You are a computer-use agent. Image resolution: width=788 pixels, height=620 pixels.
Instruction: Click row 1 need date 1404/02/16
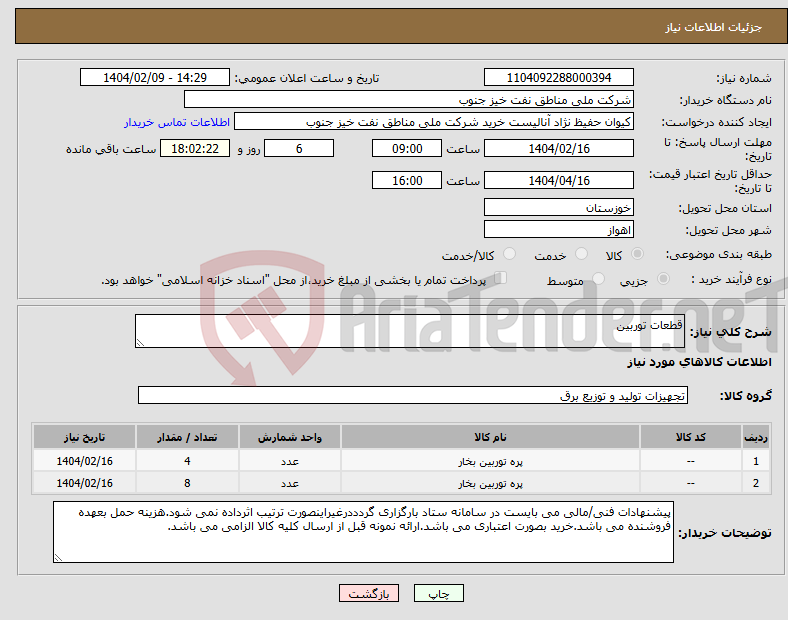click(x=84, y=461)
